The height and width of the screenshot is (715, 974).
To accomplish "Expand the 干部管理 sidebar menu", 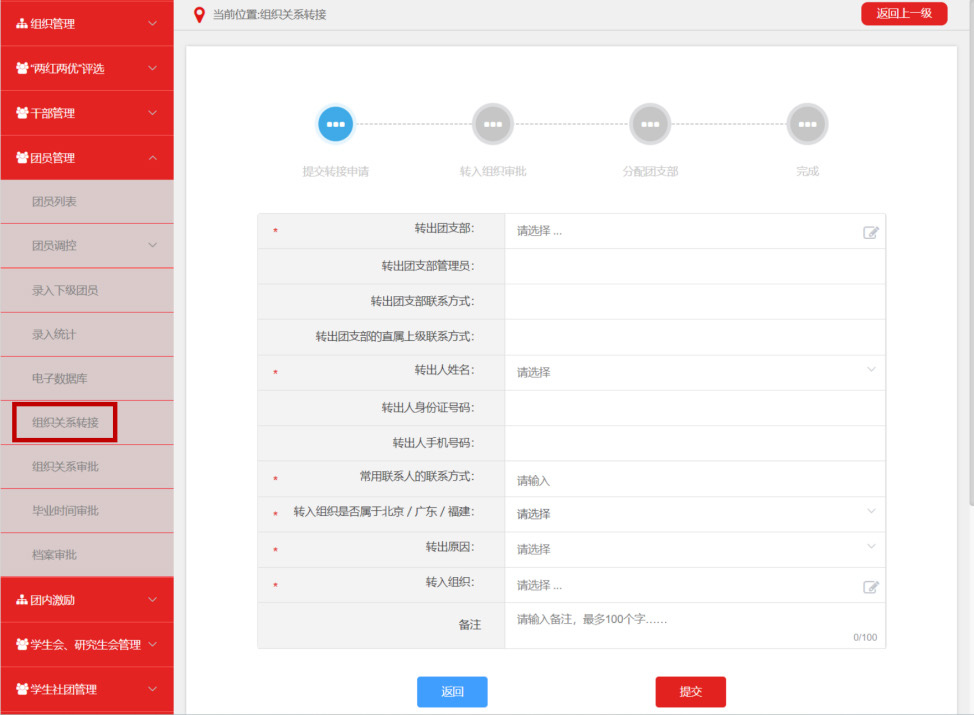I will coord(87,113).
